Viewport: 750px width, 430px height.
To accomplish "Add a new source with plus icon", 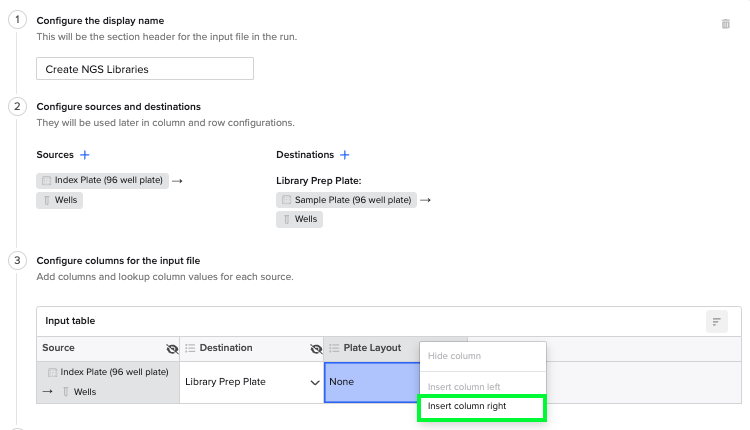I will point(85,155).
